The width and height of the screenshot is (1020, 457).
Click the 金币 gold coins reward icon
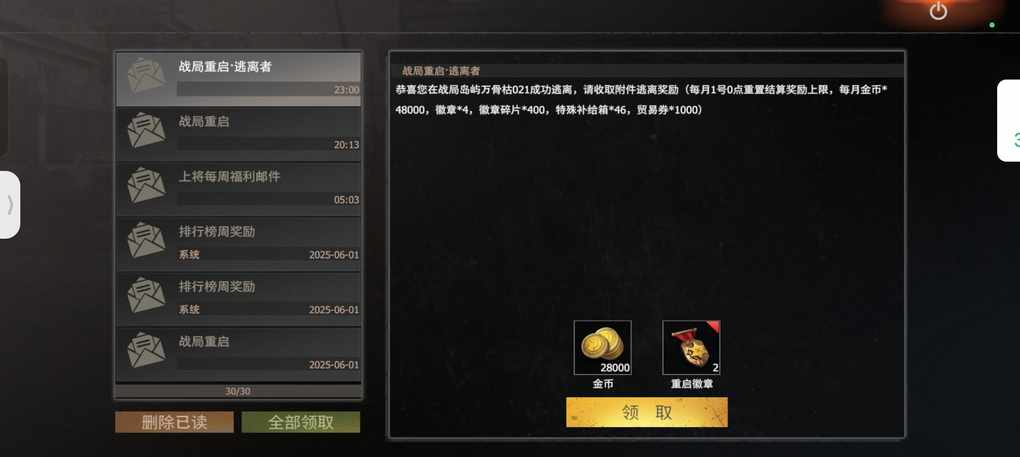[602, 348]
